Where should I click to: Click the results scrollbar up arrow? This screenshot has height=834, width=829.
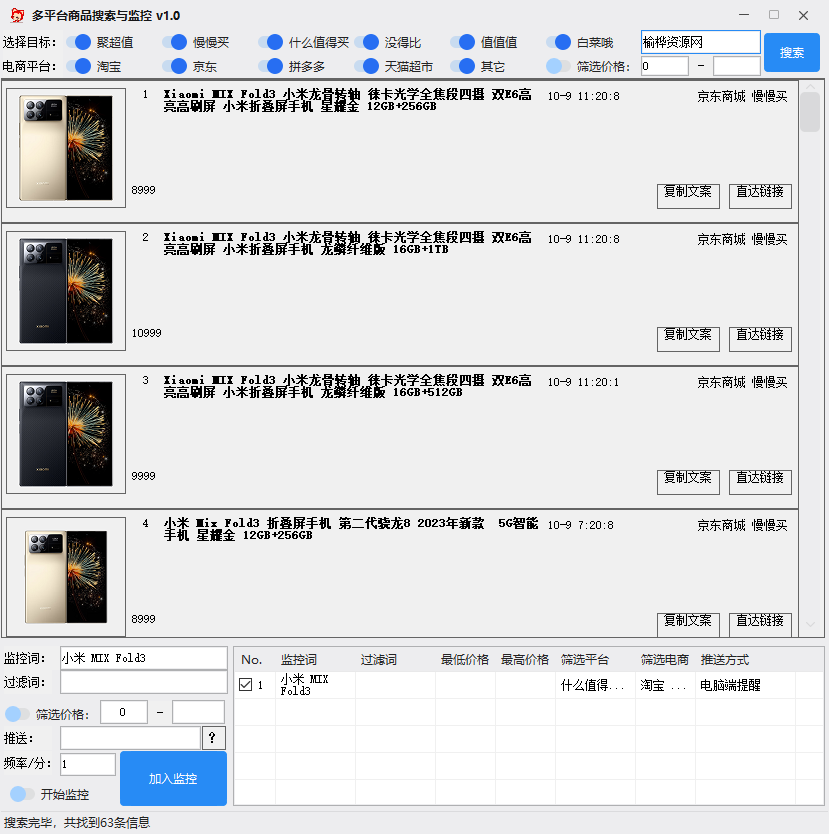pyautogui.click(x=810, y=87)
